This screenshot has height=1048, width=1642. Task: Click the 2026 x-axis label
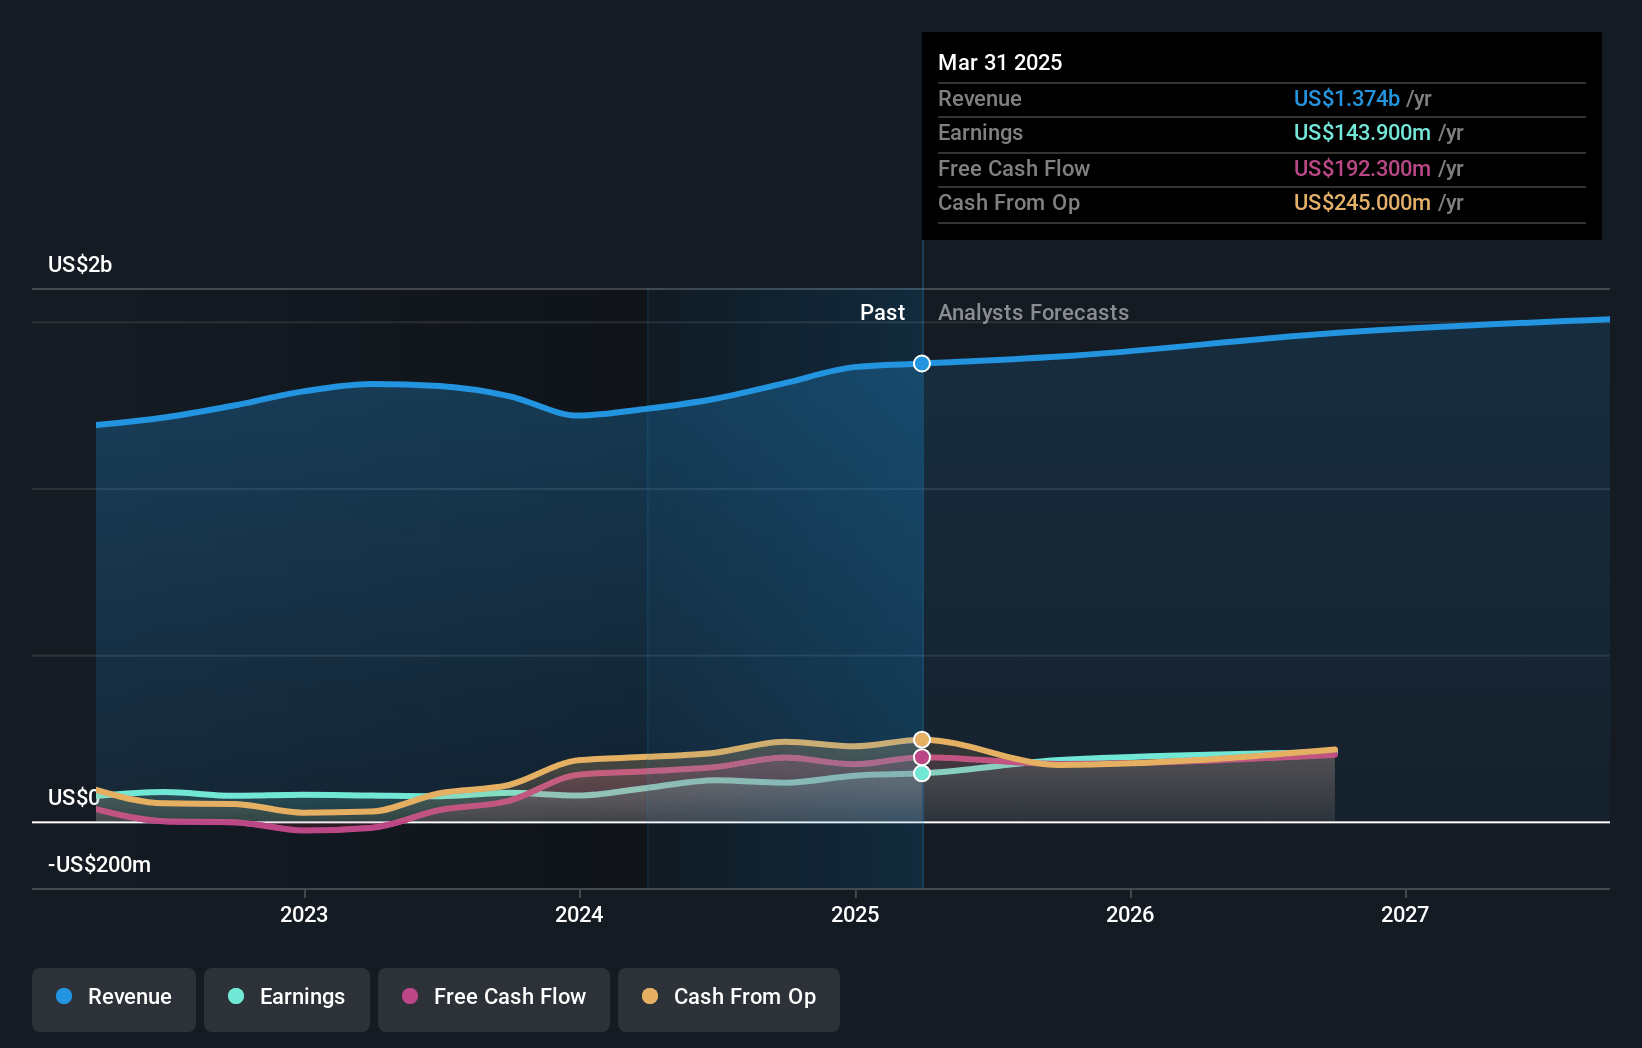(x=1130, y=914)
